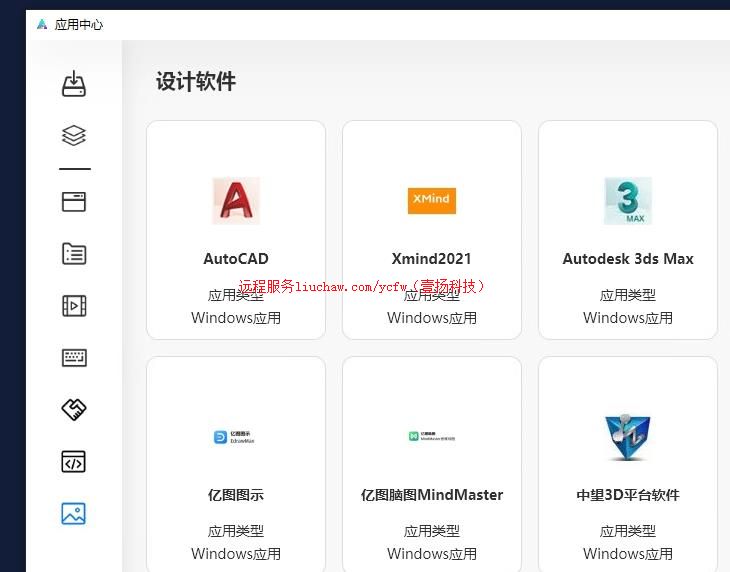Screen dimensions: 730x572
Task: Click 应用类型 label under Autodesk 3ds Max
Action: point(628,295)
